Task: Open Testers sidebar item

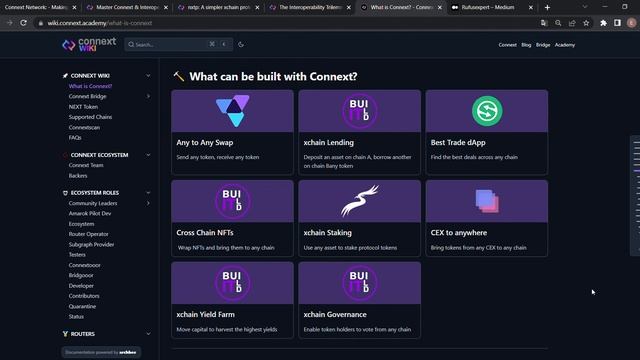Action: tap(77, 255)
